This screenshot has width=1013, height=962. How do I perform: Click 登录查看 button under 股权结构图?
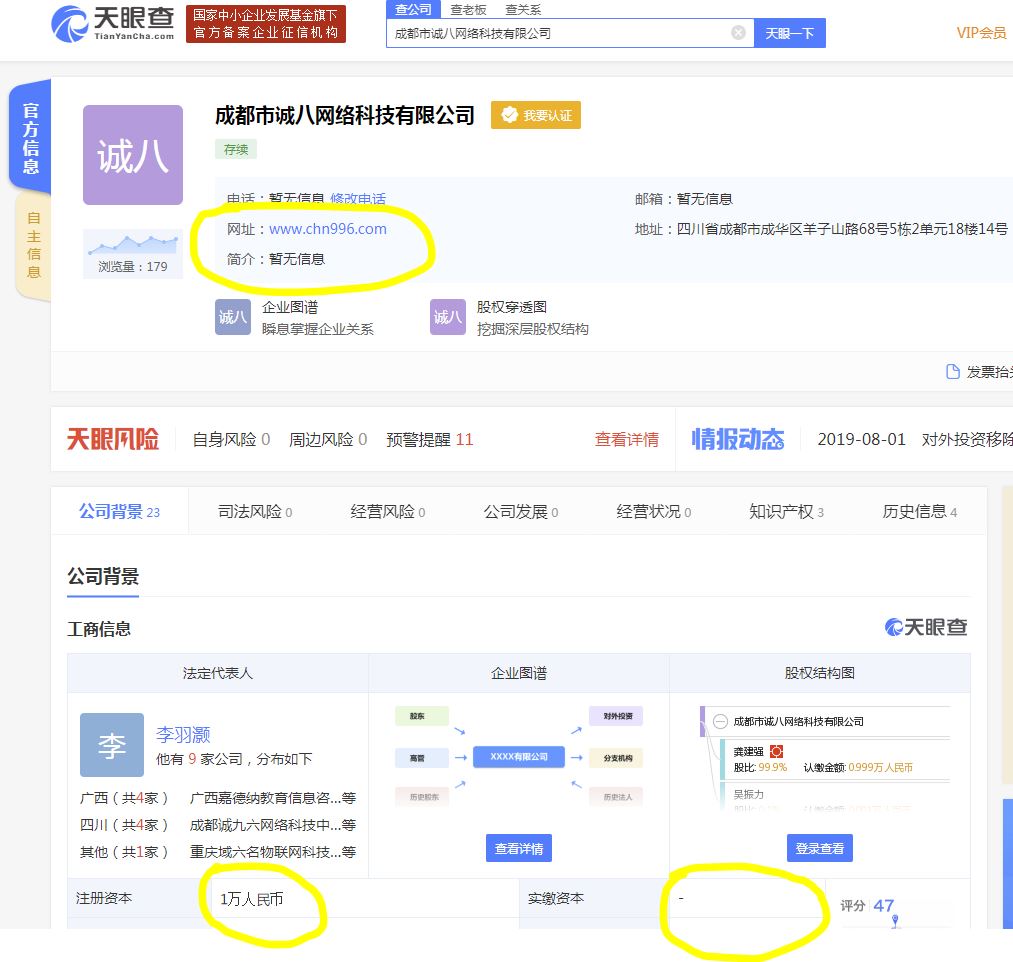[x=820, y=848]
